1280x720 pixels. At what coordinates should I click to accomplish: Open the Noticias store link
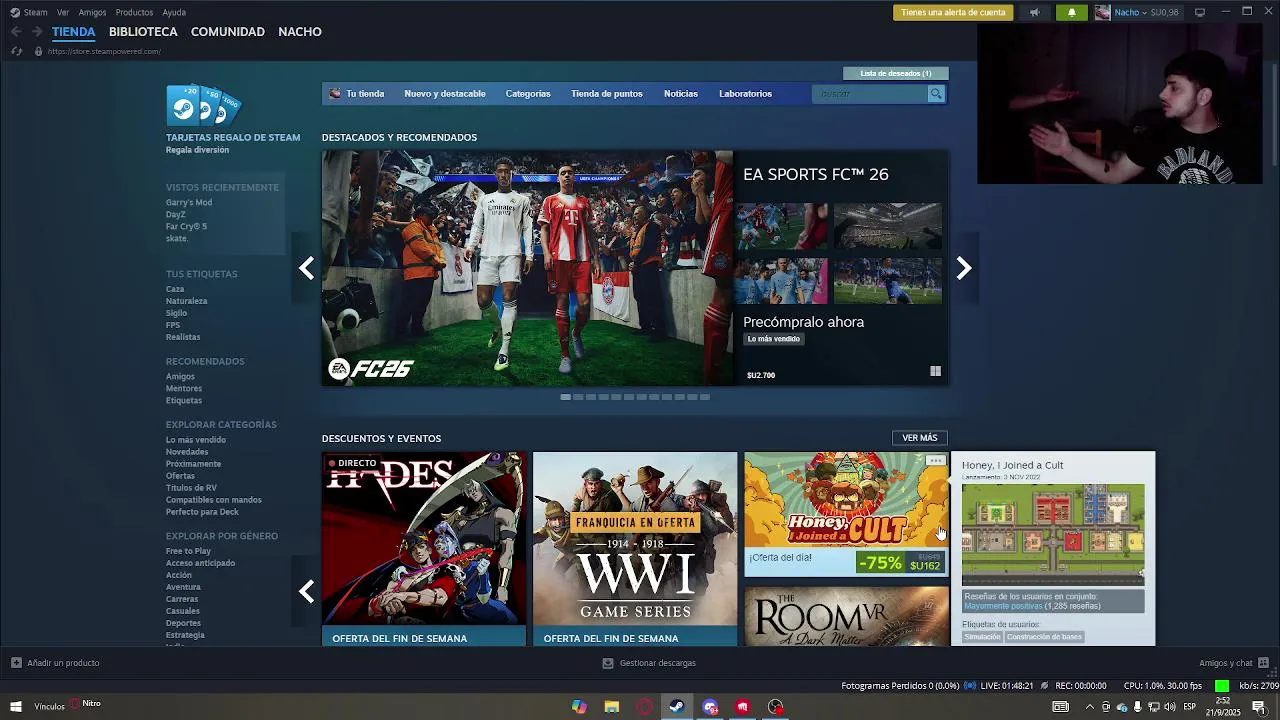[681, 94]
